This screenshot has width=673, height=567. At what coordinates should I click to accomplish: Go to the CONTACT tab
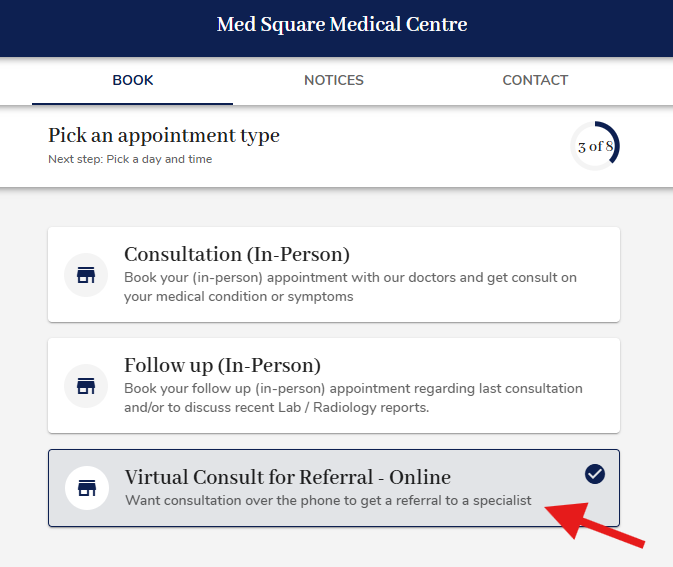pyautogui.click(x=535, y=80)
